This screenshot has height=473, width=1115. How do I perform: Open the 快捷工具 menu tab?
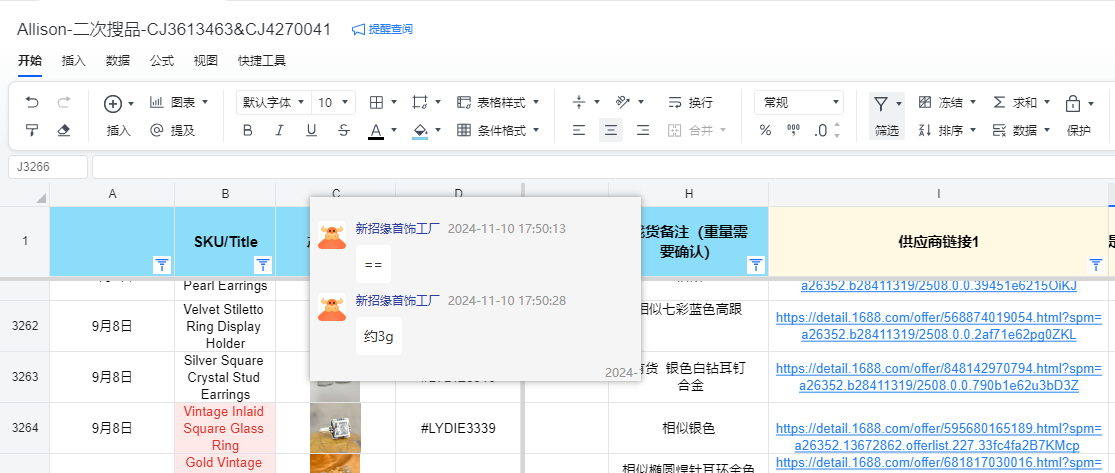262,60
